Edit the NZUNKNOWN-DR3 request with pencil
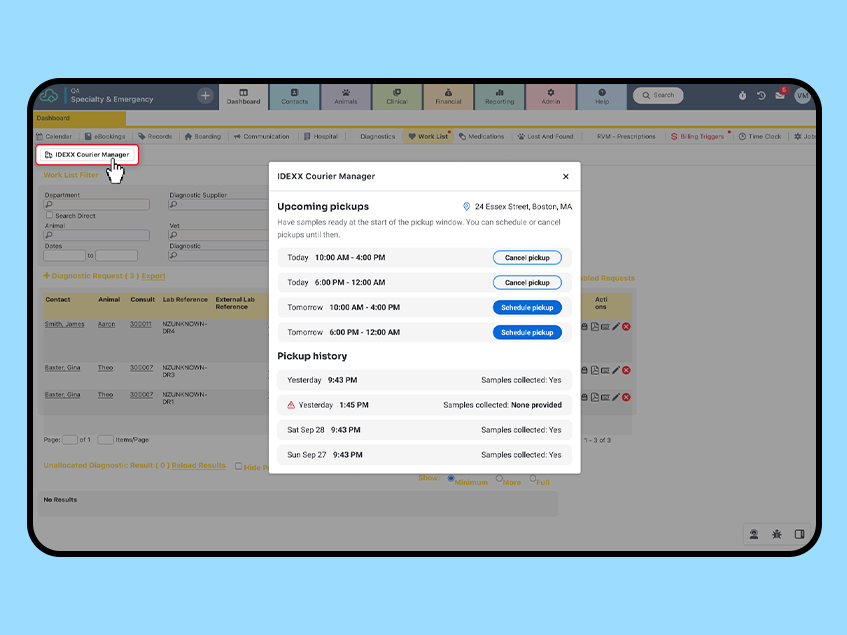The height and width of the screenshot is (635, 847). coord(616,370)
